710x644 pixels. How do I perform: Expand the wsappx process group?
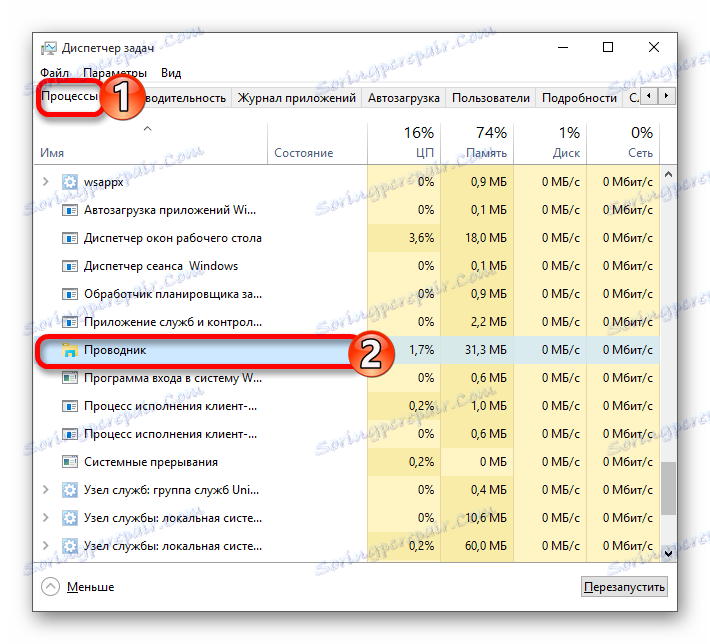45,182
